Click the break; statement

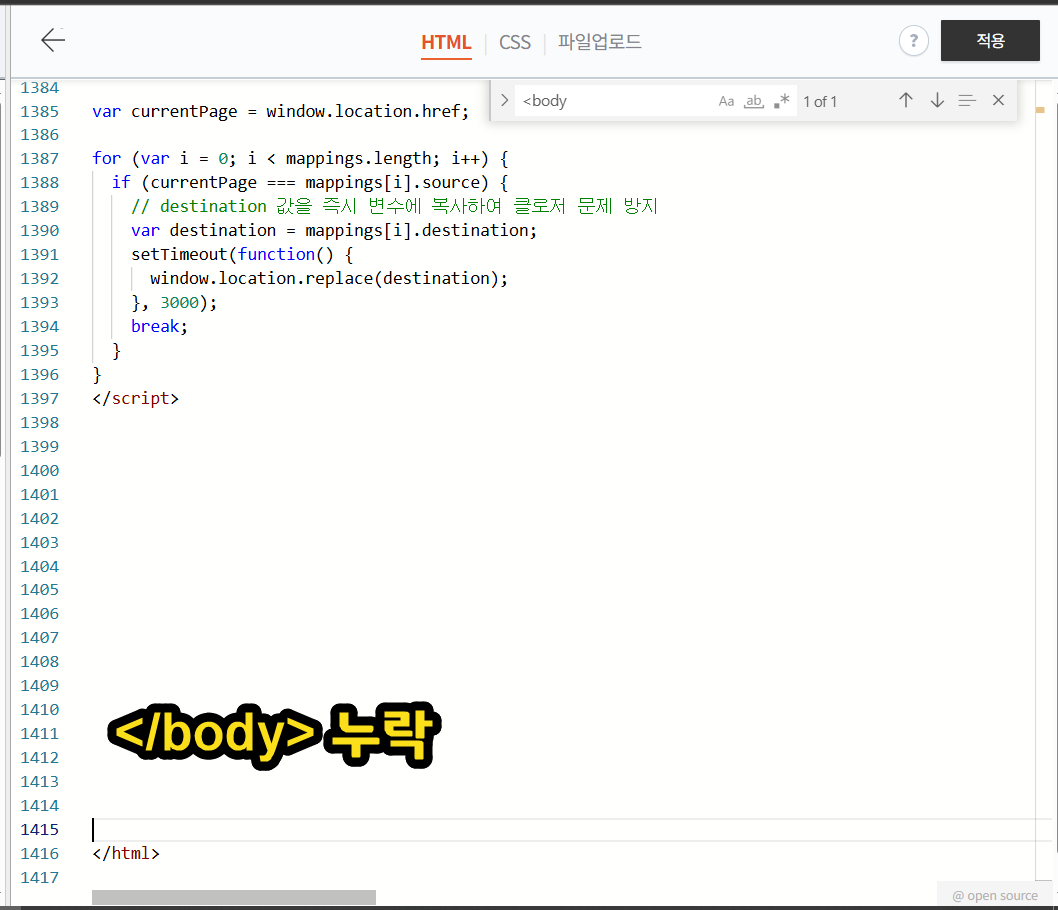pos(159,326)
